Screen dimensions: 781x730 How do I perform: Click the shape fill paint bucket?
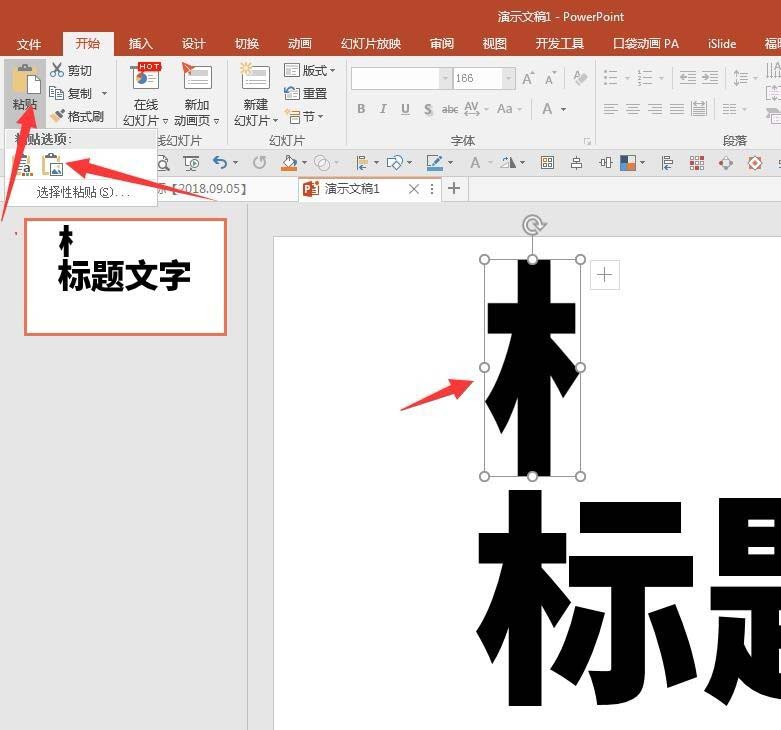tap(289, 163)
